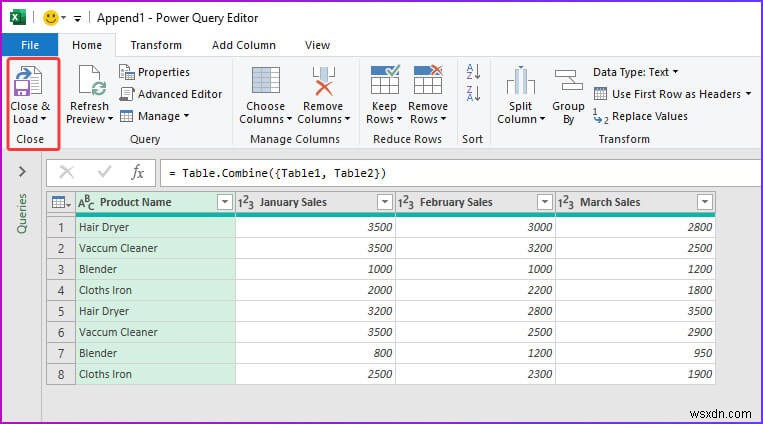The width and height of the screenshot is (763, 424).
Task: Select the Product Name column header
Action: pos(156,202)
